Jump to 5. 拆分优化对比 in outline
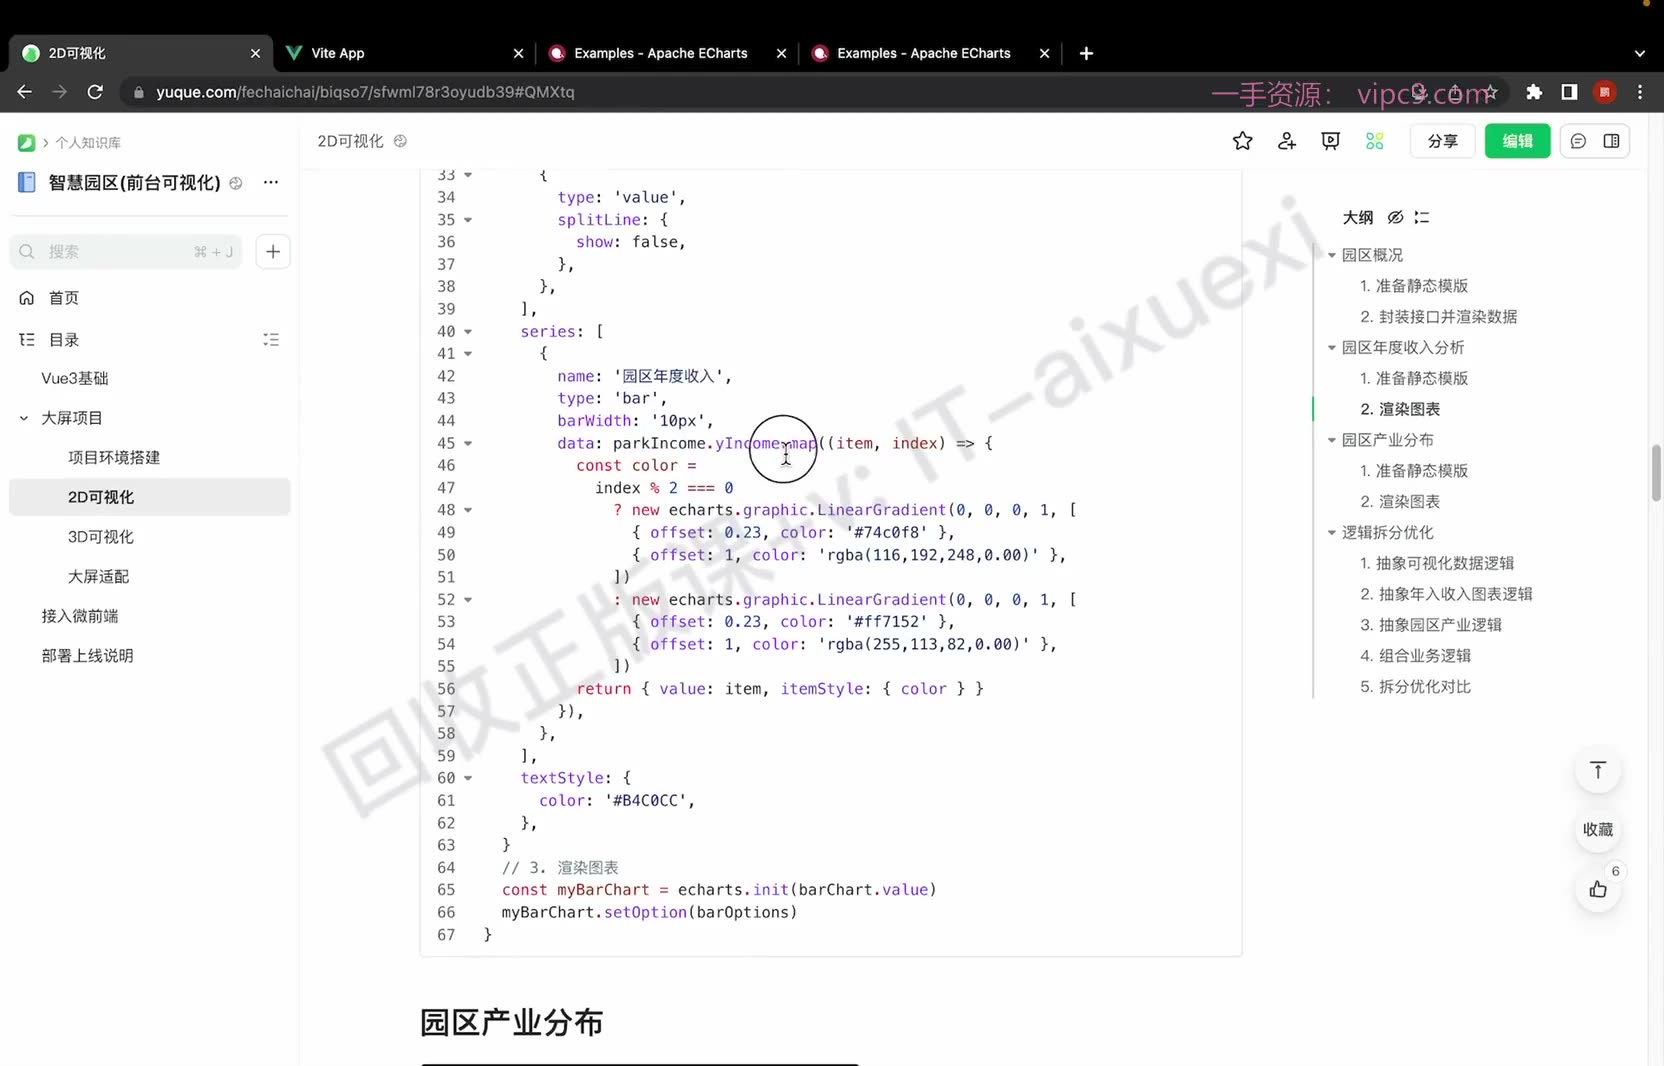 [x=1415, y=687]
